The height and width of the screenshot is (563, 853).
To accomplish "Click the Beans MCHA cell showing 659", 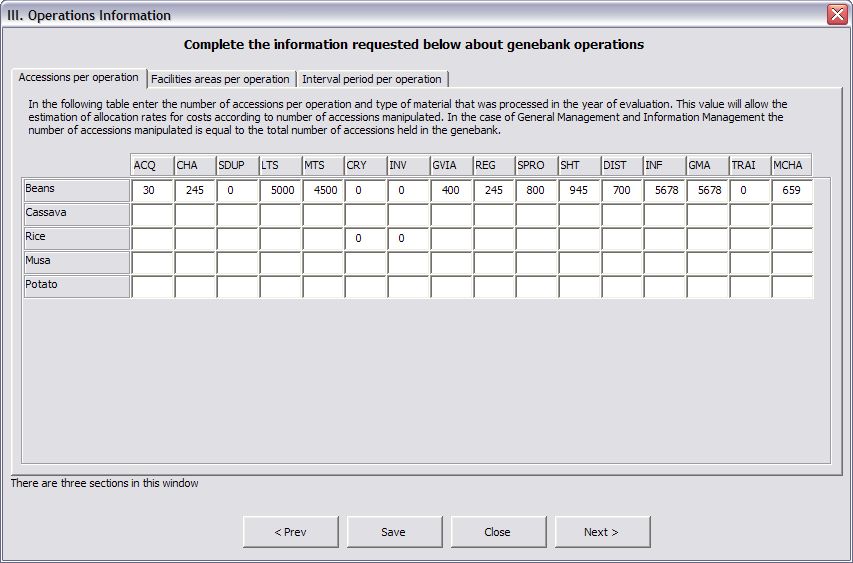I will click(792, 190).
